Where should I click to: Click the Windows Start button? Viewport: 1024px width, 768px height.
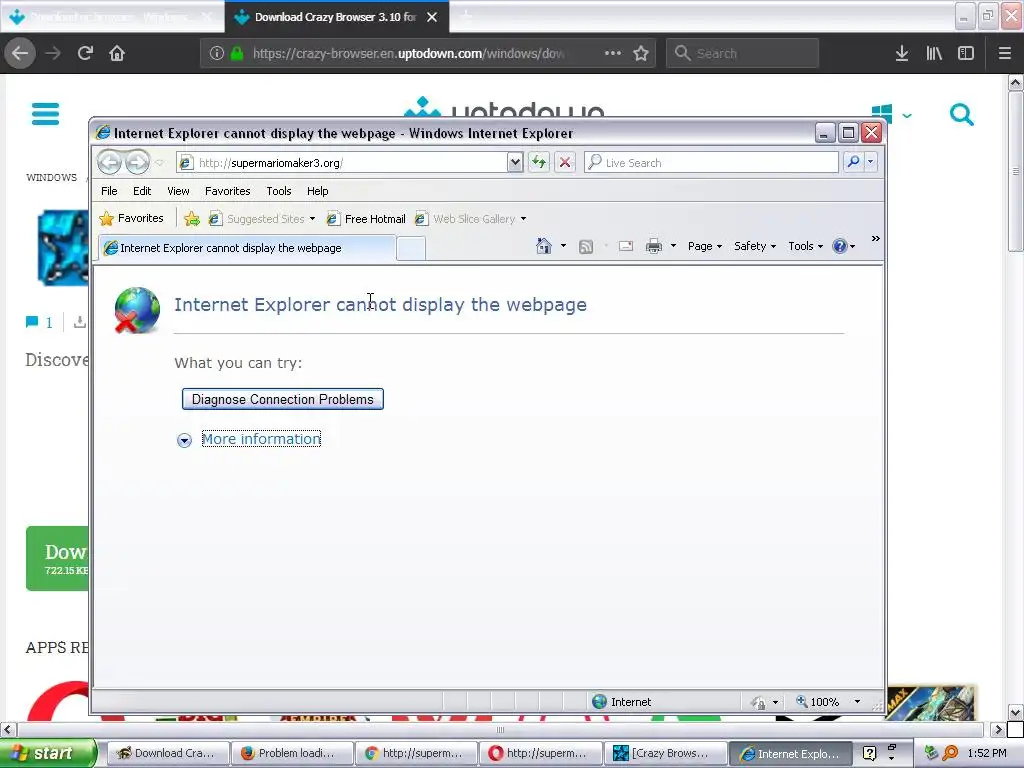48,753
